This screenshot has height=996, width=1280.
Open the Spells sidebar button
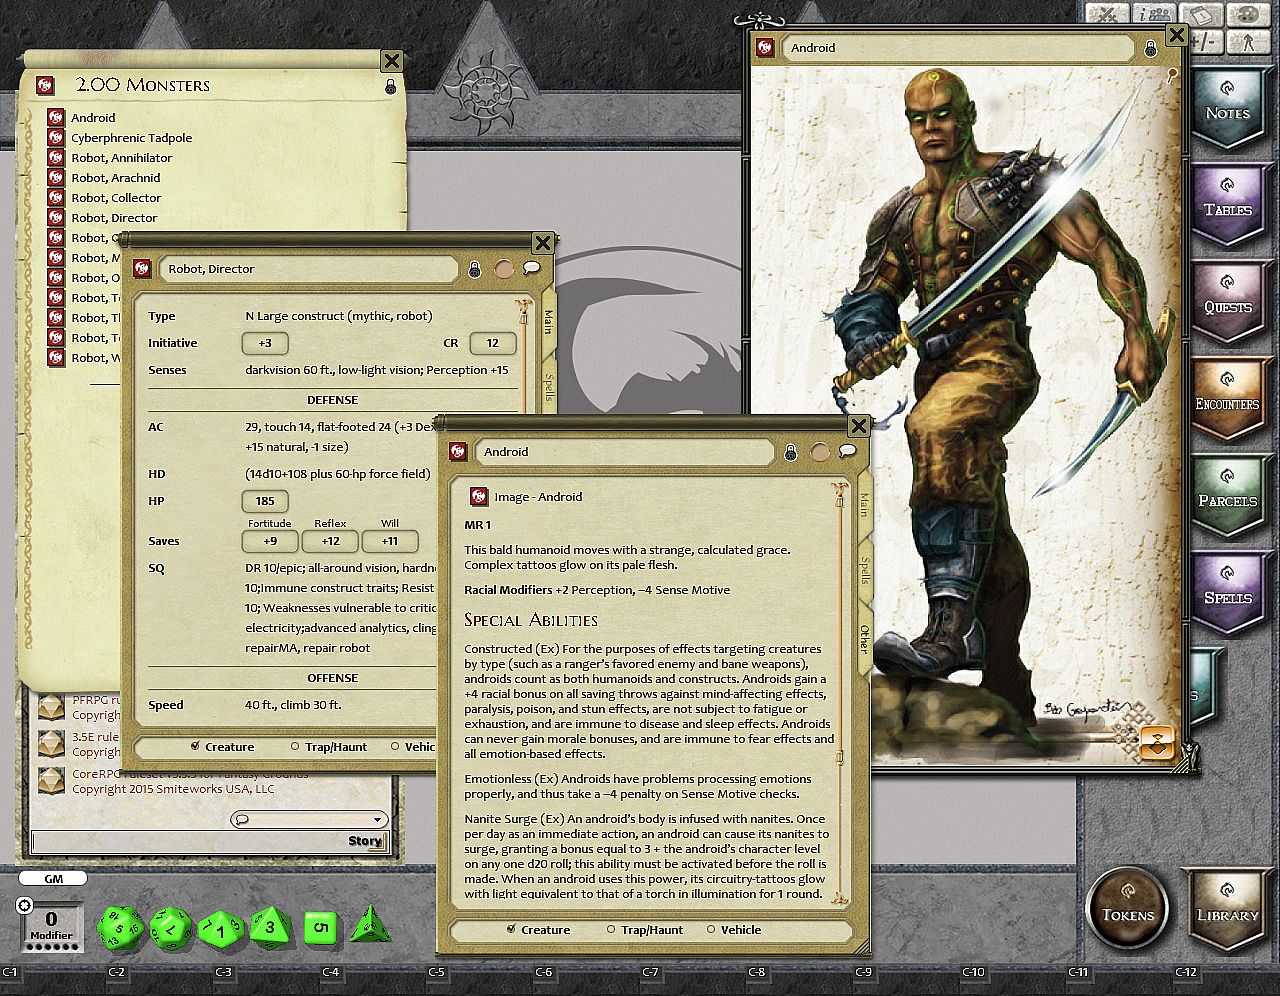point(1227,597)
